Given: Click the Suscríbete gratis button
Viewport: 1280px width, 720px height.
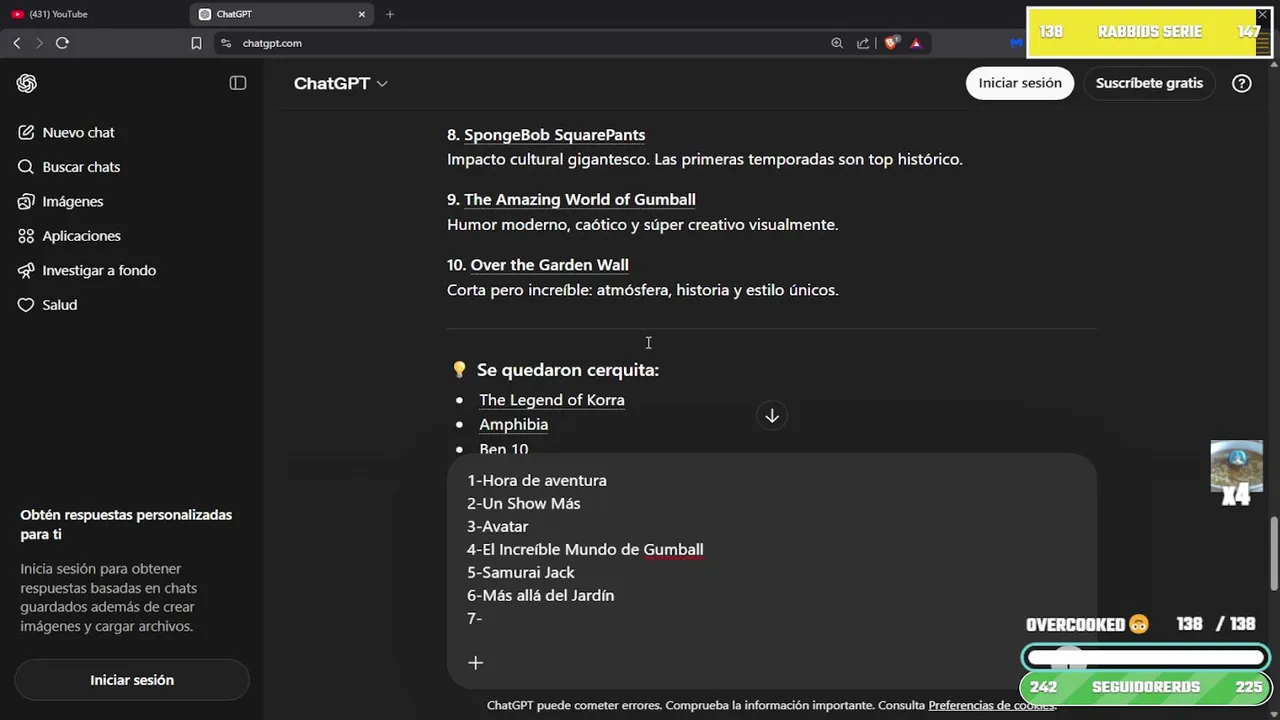Looking at the screenshot, I should coord(1149,83).
